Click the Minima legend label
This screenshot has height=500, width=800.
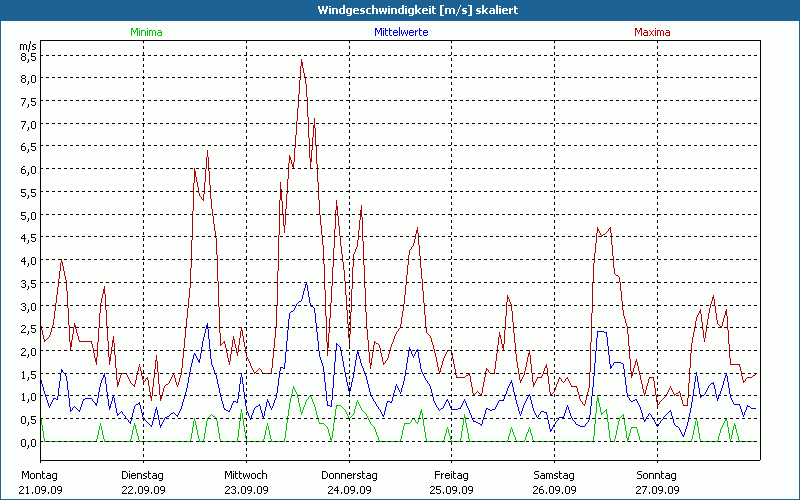pos(146,32)
